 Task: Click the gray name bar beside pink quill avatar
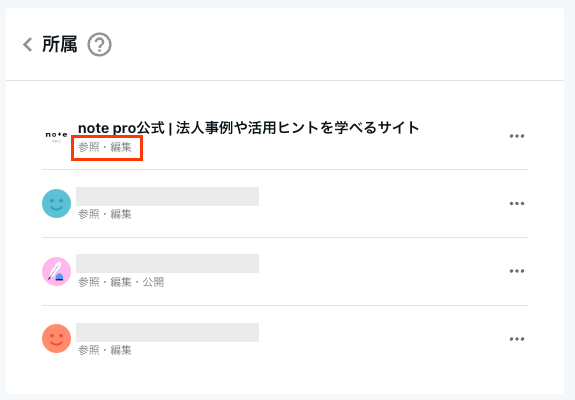pyautogui.click(x=168, y=264)
